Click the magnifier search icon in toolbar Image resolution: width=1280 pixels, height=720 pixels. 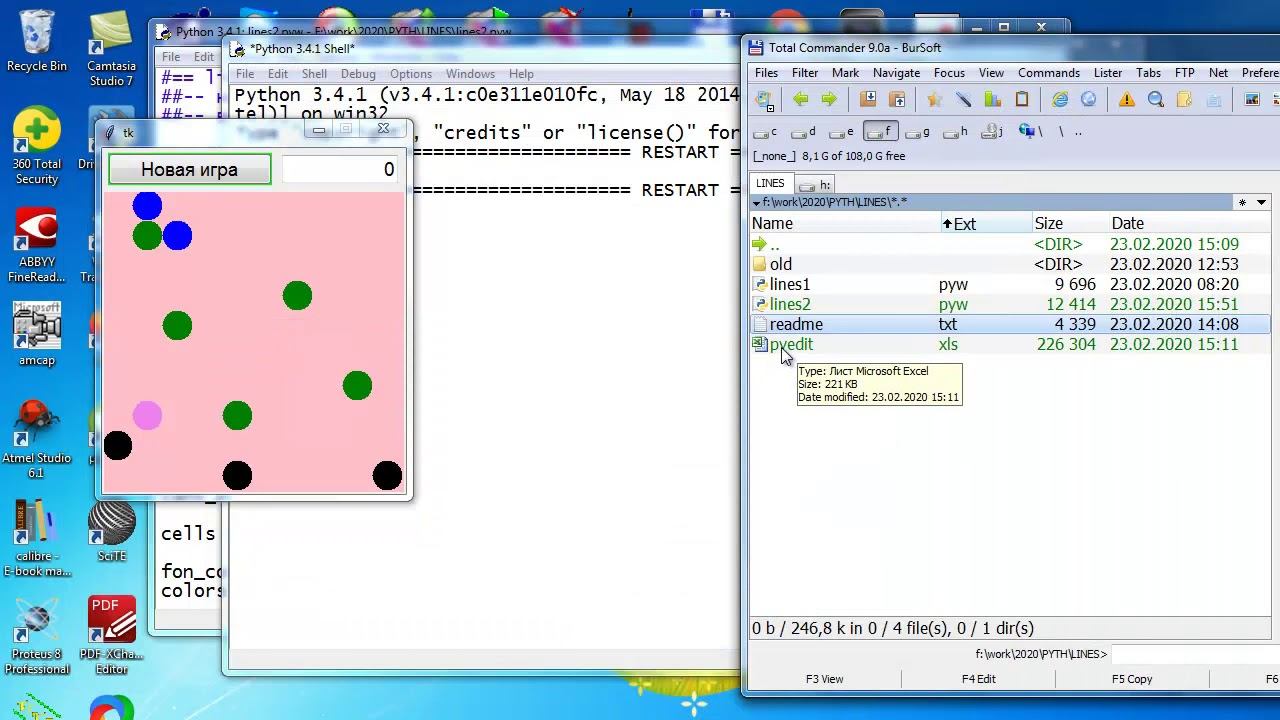click(1156, 99)
